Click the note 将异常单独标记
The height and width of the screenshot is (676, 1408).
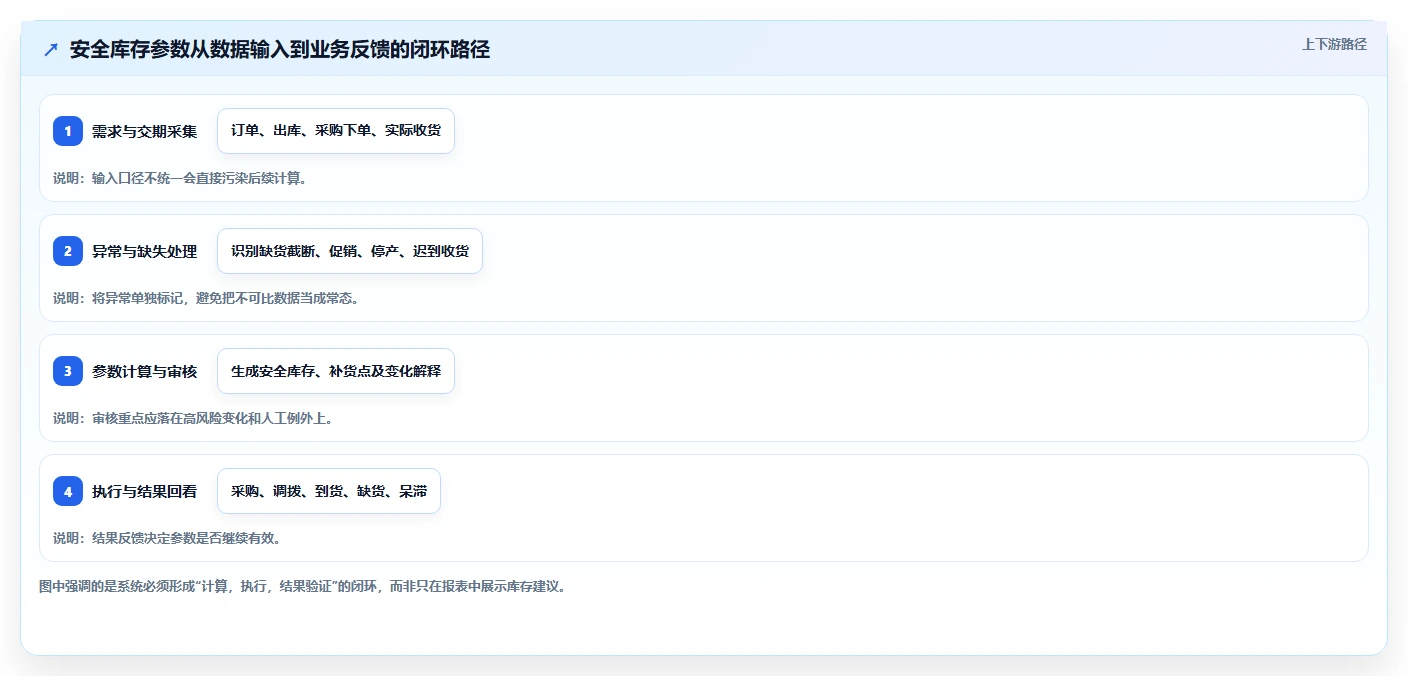pyautogui.click(x=206, y=298)
